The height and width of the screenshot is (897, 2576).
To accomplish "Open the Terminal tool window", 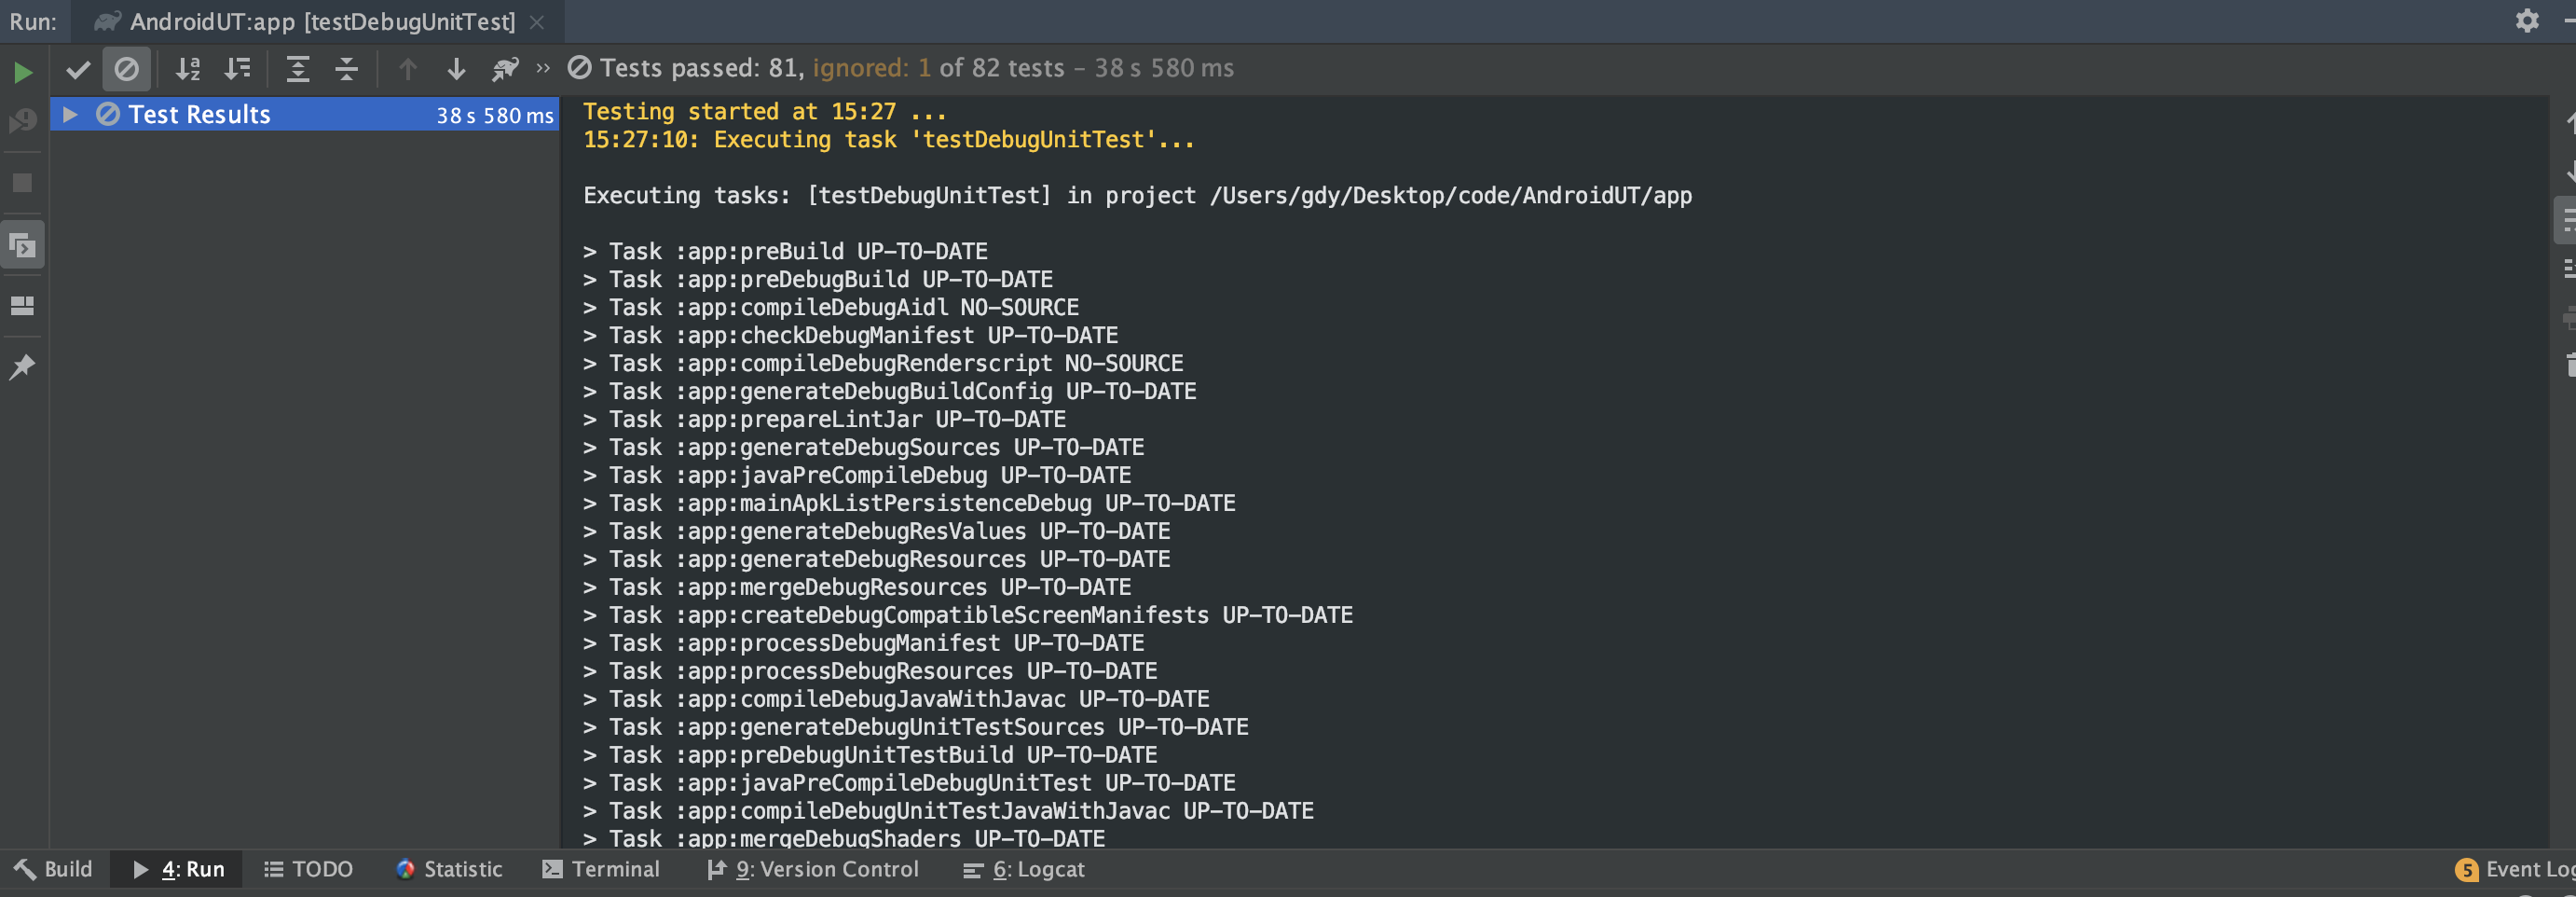I will point(601,869).
